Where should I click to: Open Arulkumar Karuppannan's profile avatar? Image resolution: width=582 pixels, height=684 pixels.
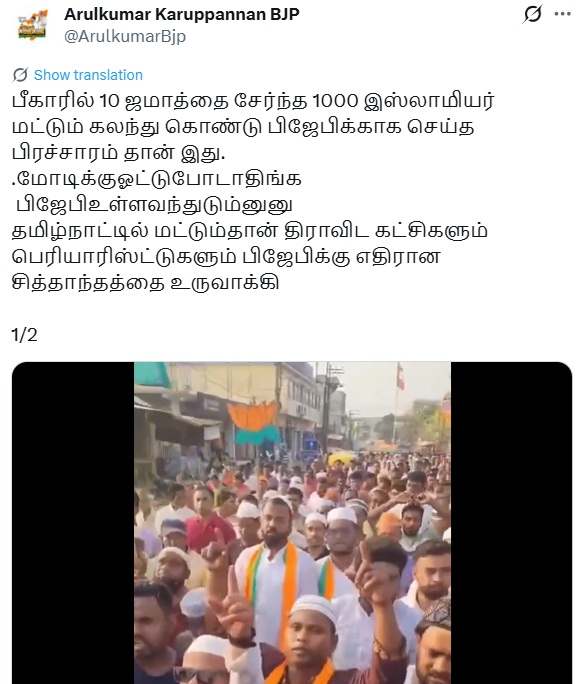coord(32,25)
